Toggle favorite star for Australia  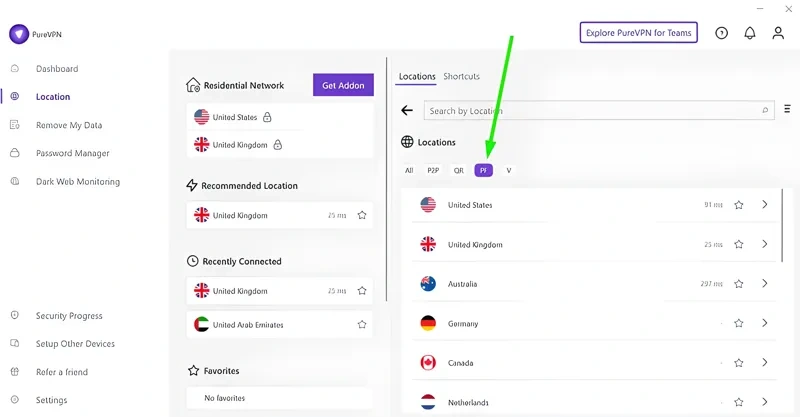(738, 284)
